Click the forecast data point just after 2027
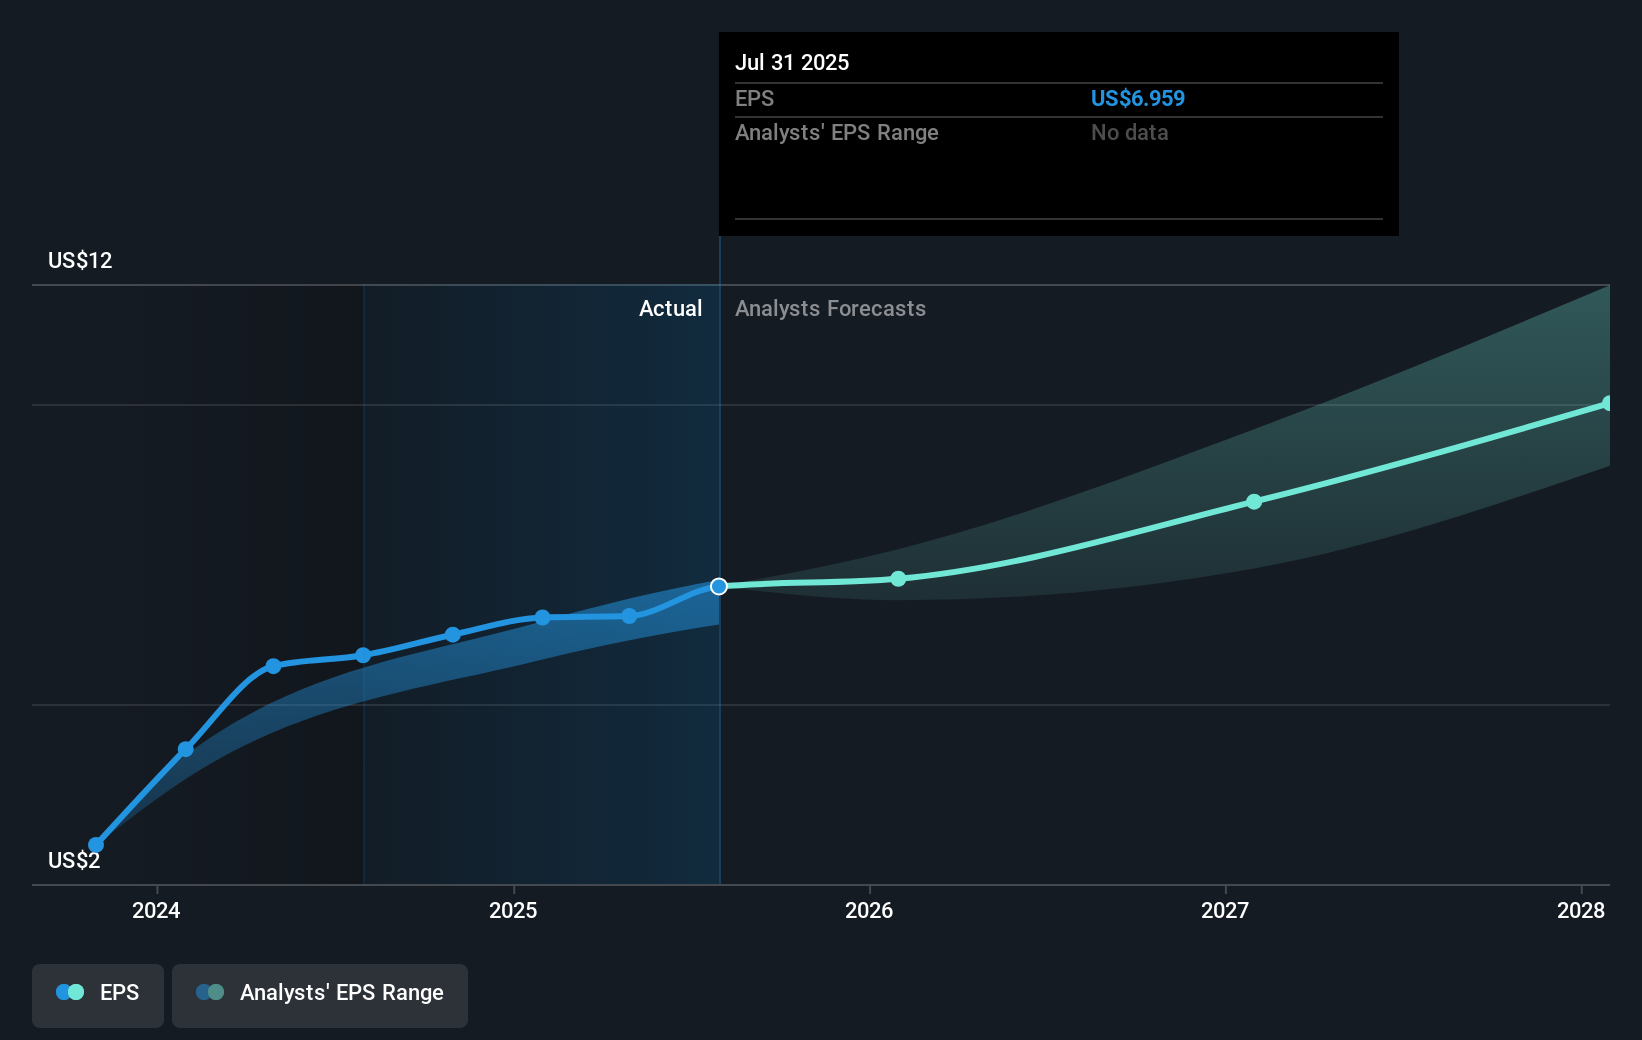Screen dimensions: 1642x1040 click(x=1254, y=502)
